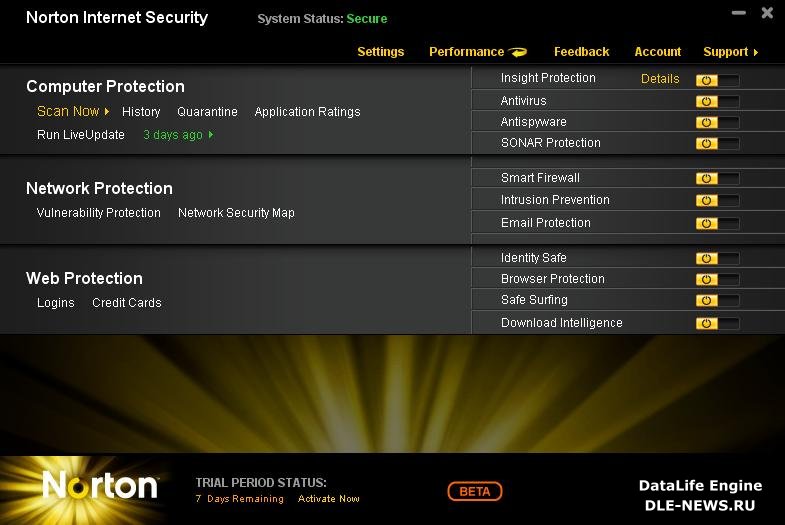Image resolution: width=785 pixels, height=525 pixels.
Task: Expand the Support menu arrow
Action: tap(755, 52)
